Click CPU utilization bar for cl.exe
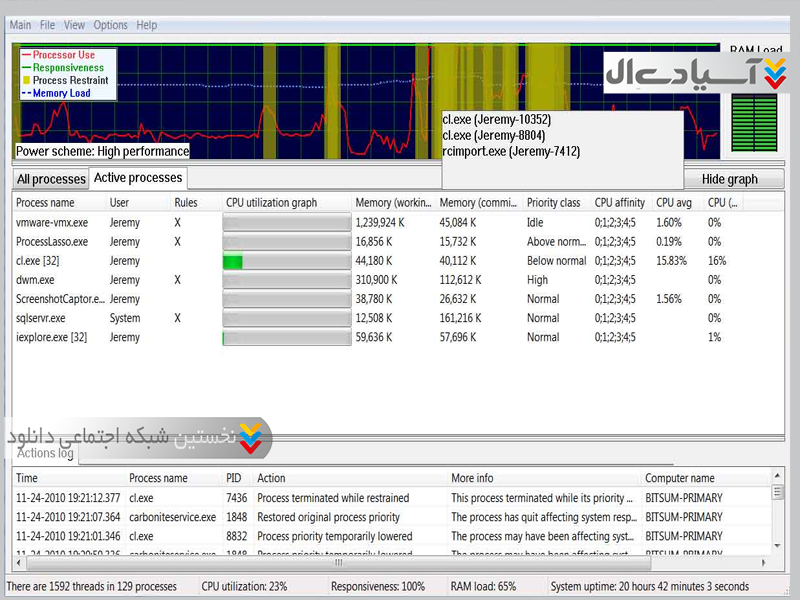The image size is (800, 600). click(x=286, y=261)
